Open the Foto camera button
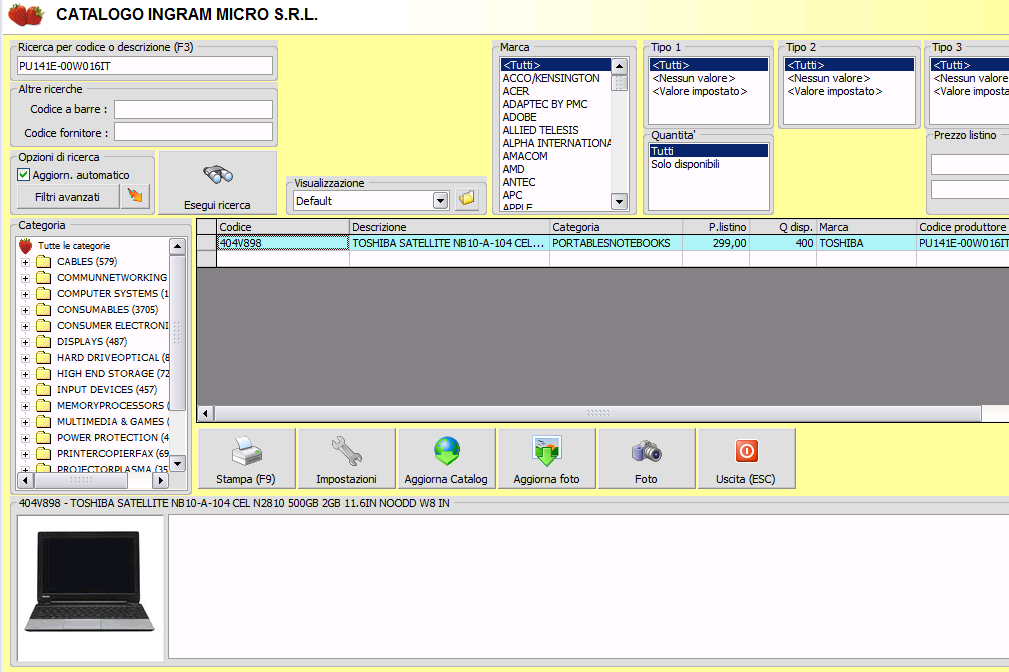The width and height of the screenshot is (1009, 672). pos(646,458)
